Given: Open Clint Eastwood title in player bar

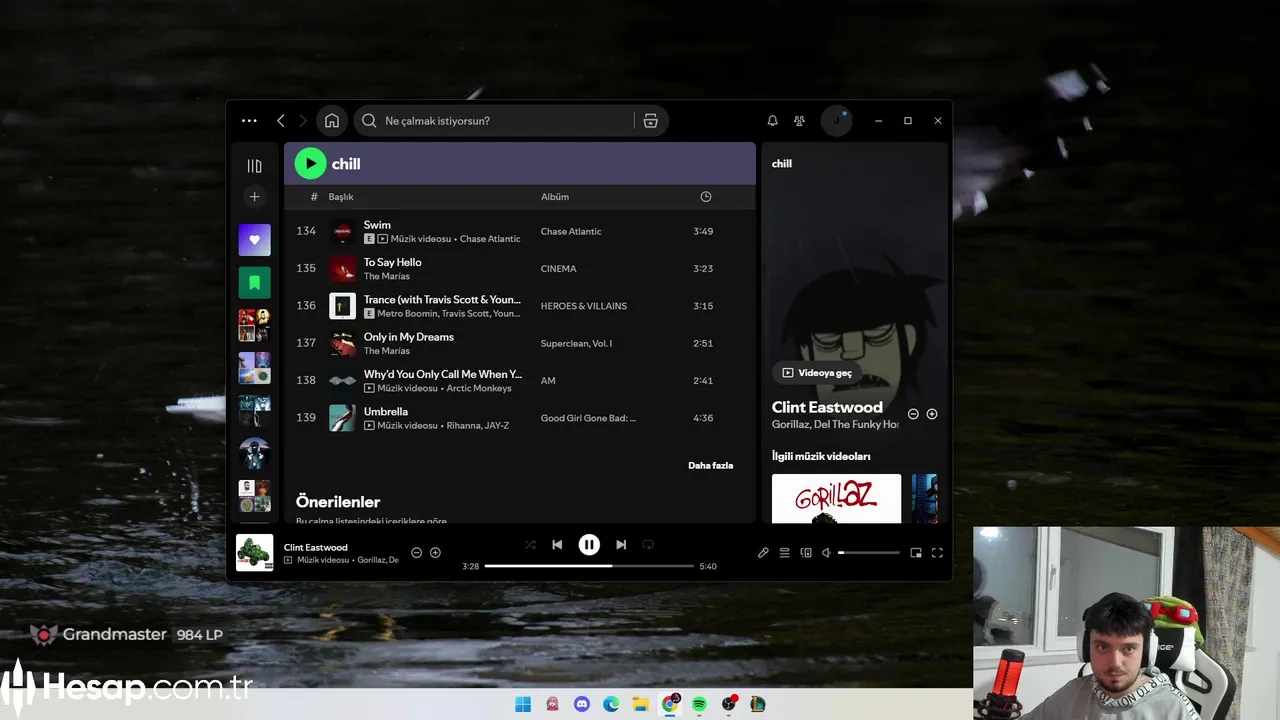Looking at the screenshot, I should tap(316, 547).
